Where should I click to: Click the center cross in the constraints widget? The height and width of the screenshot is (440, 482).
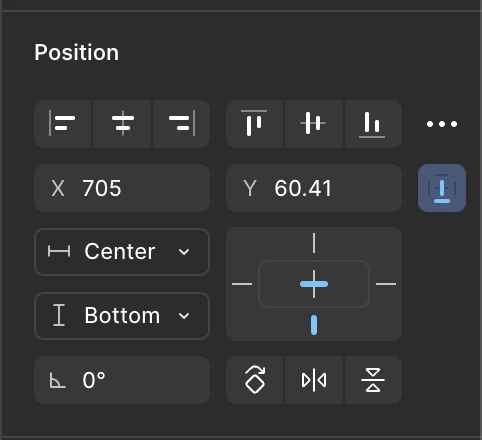click(x=314, y=284)
